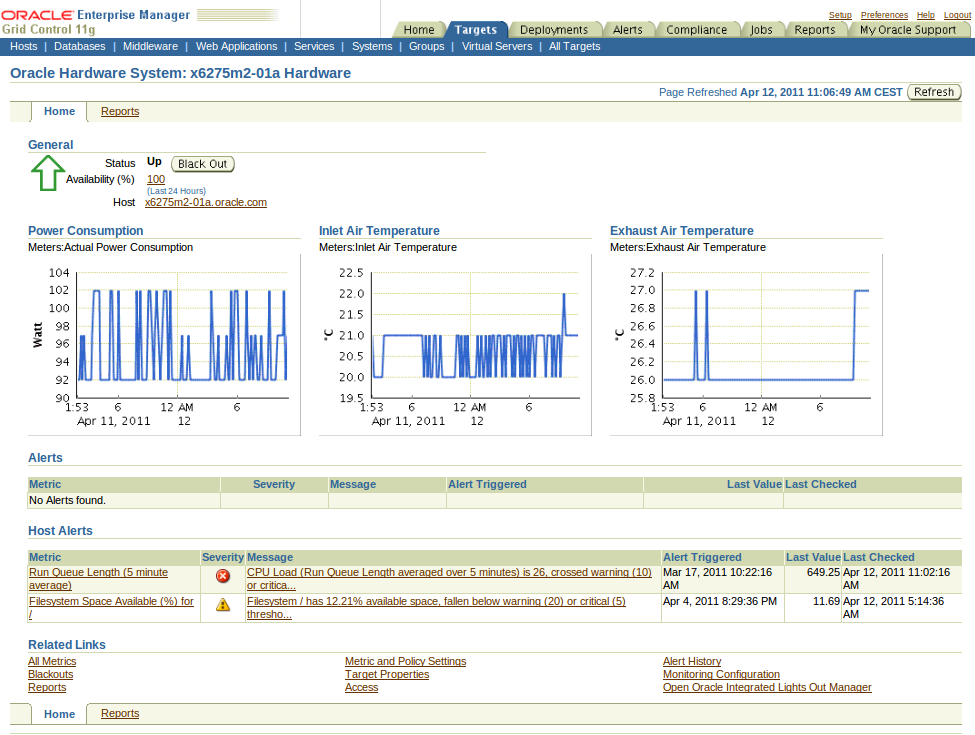Open Reports under Related Links
The image size is (975, 735).
pyautogui.click(x=47, y=687)
